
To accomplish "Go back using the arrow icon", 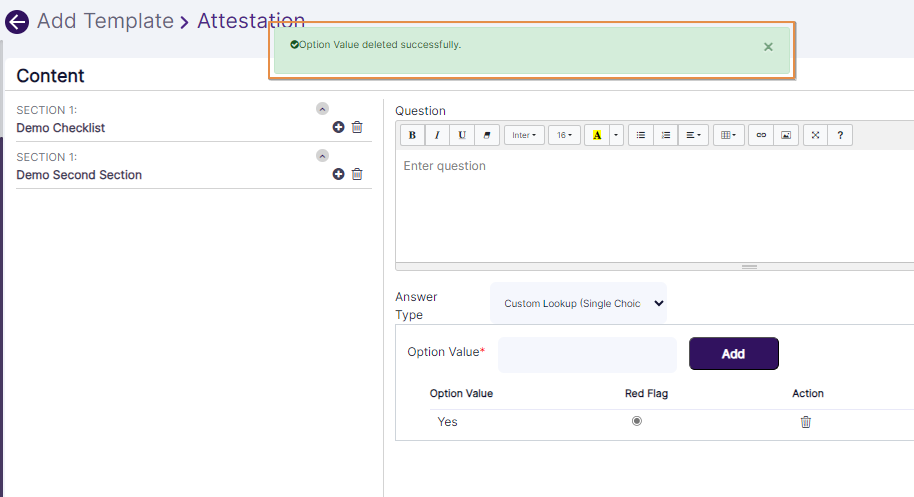I will point(17,22).
